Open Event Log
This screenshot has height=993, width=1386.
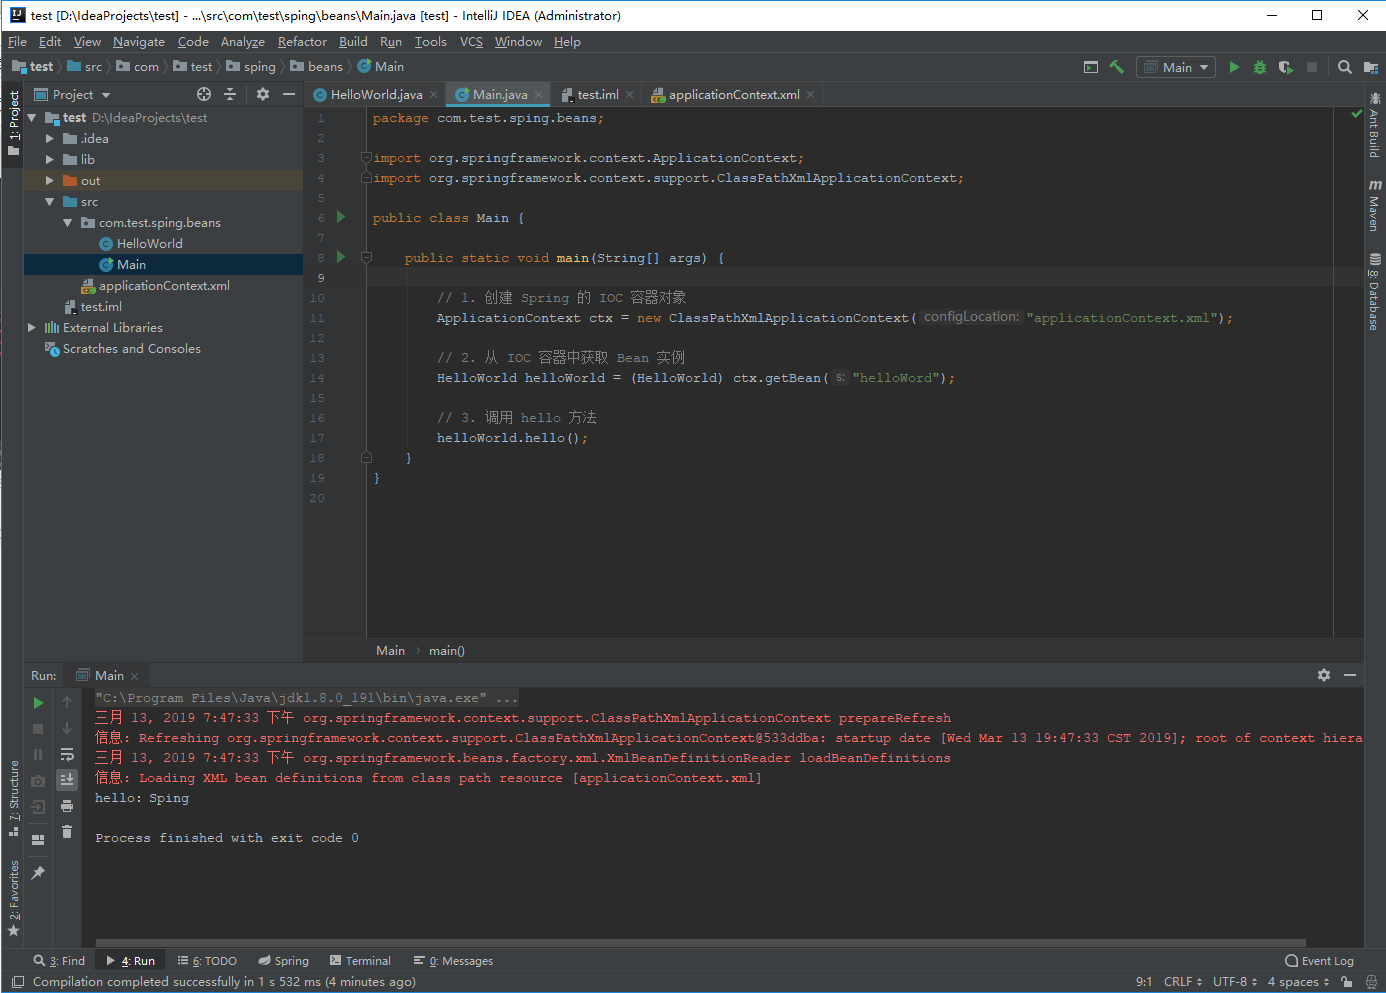1319,961
